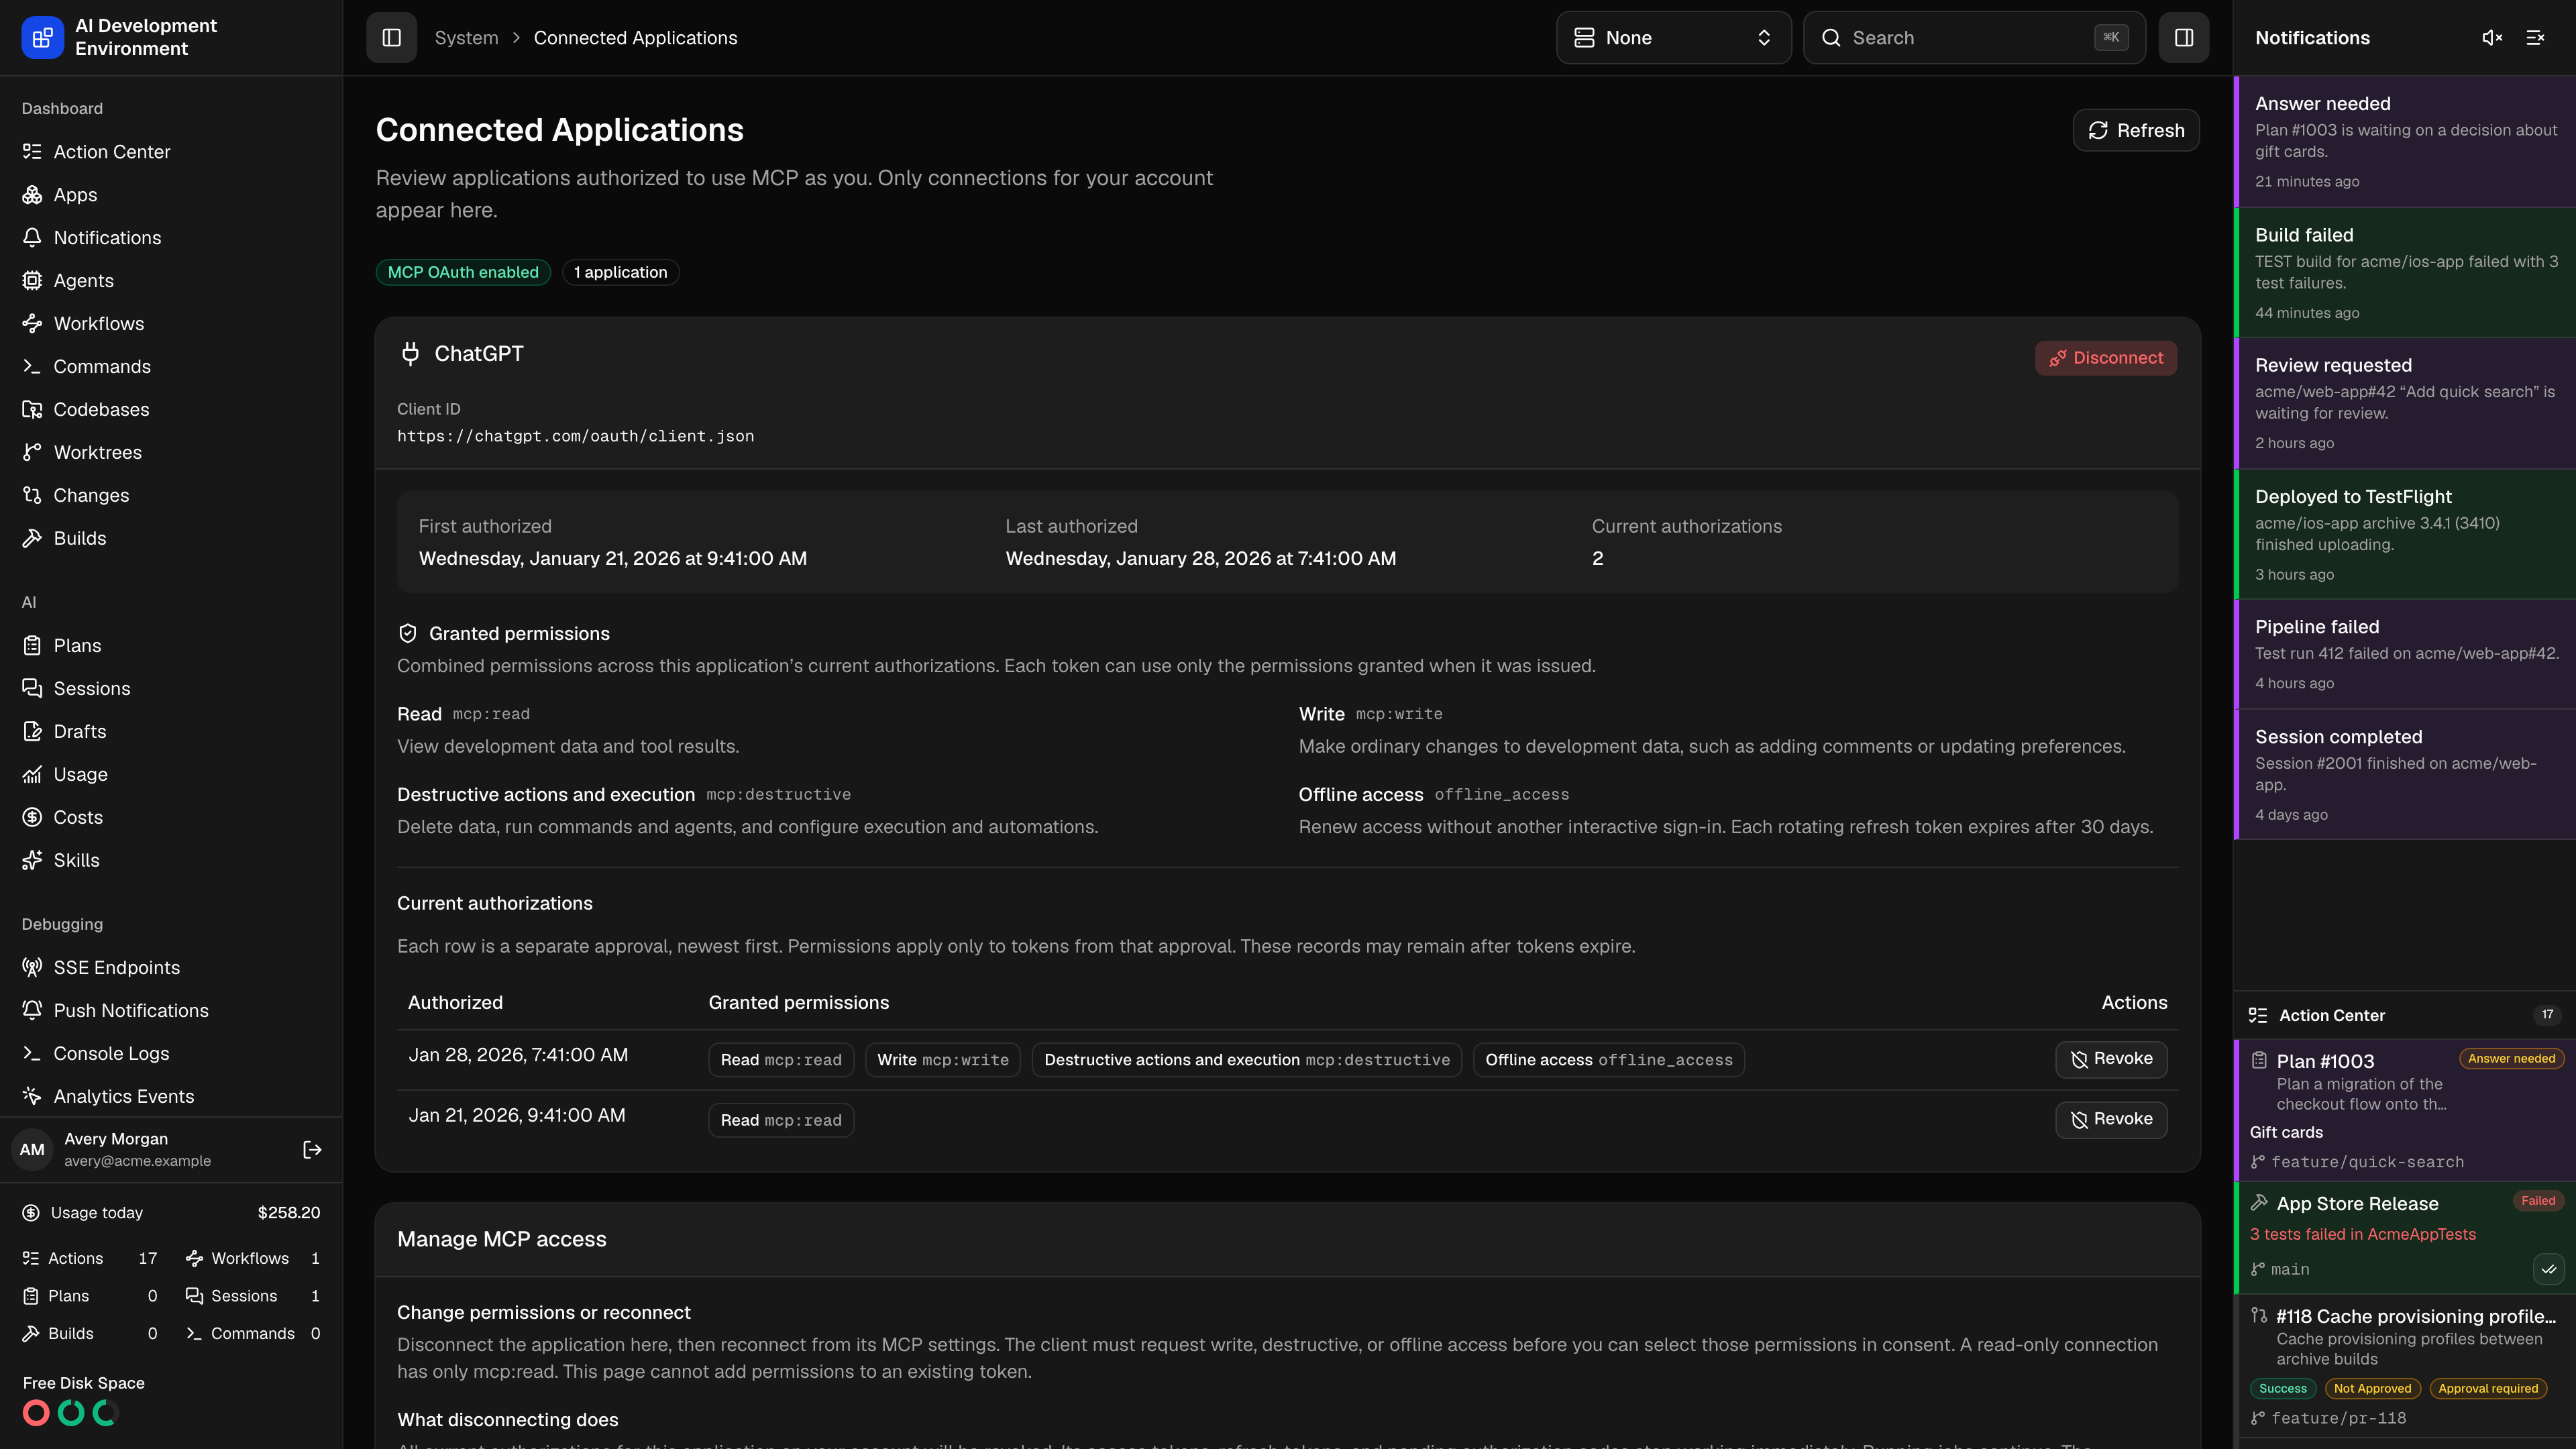
Task: Click the Codebases icon in sidebar
Action: pos(32,410)
